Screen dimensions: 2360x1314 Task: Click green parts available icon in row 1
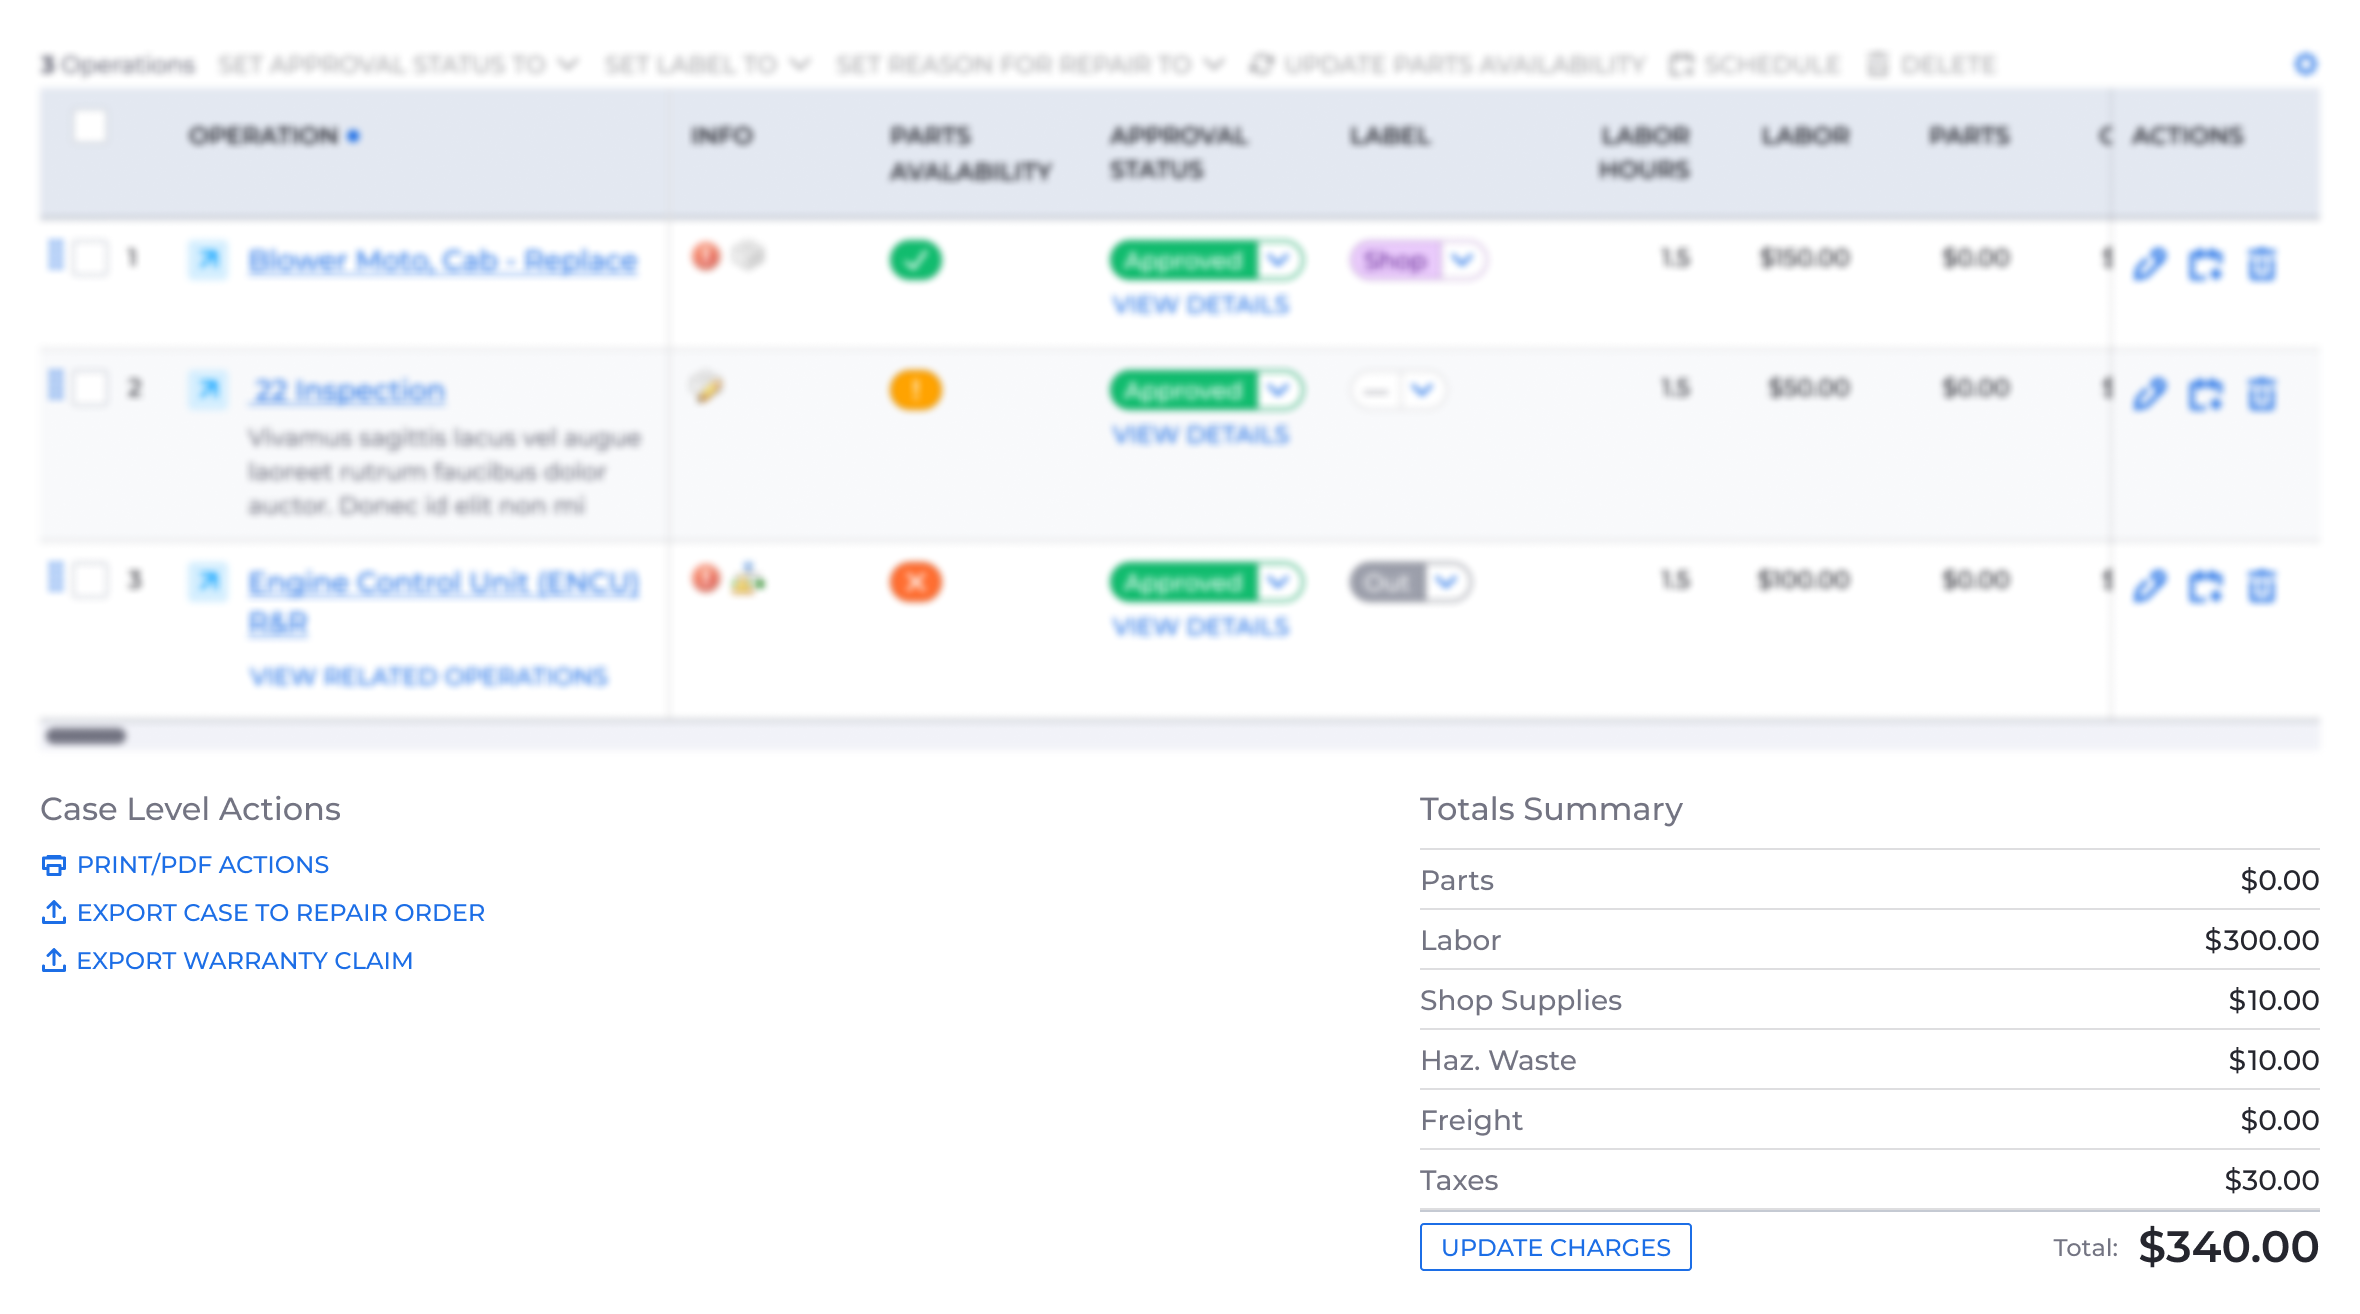(x=915, y=260)
